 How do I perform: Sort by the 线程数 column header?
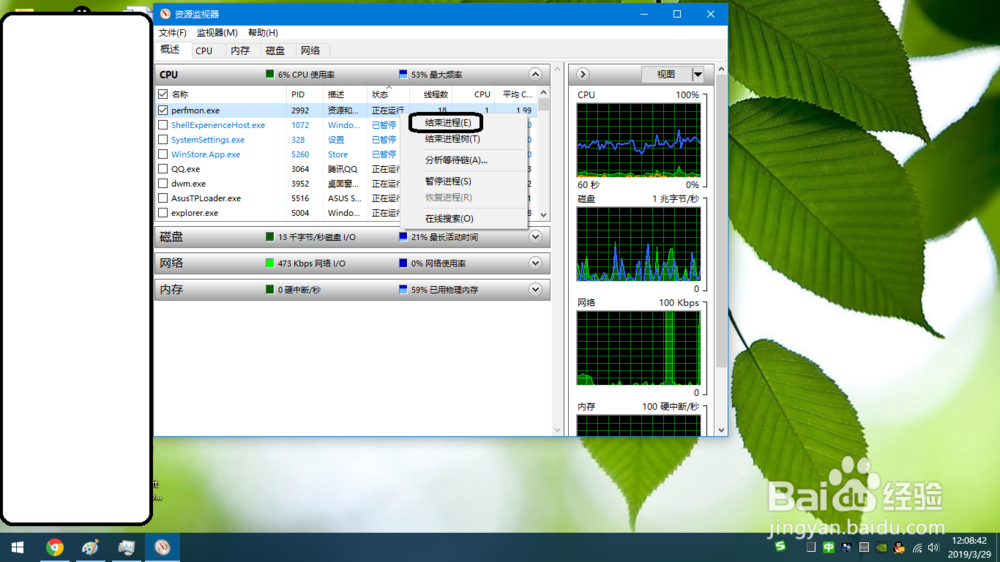[434, 94]
